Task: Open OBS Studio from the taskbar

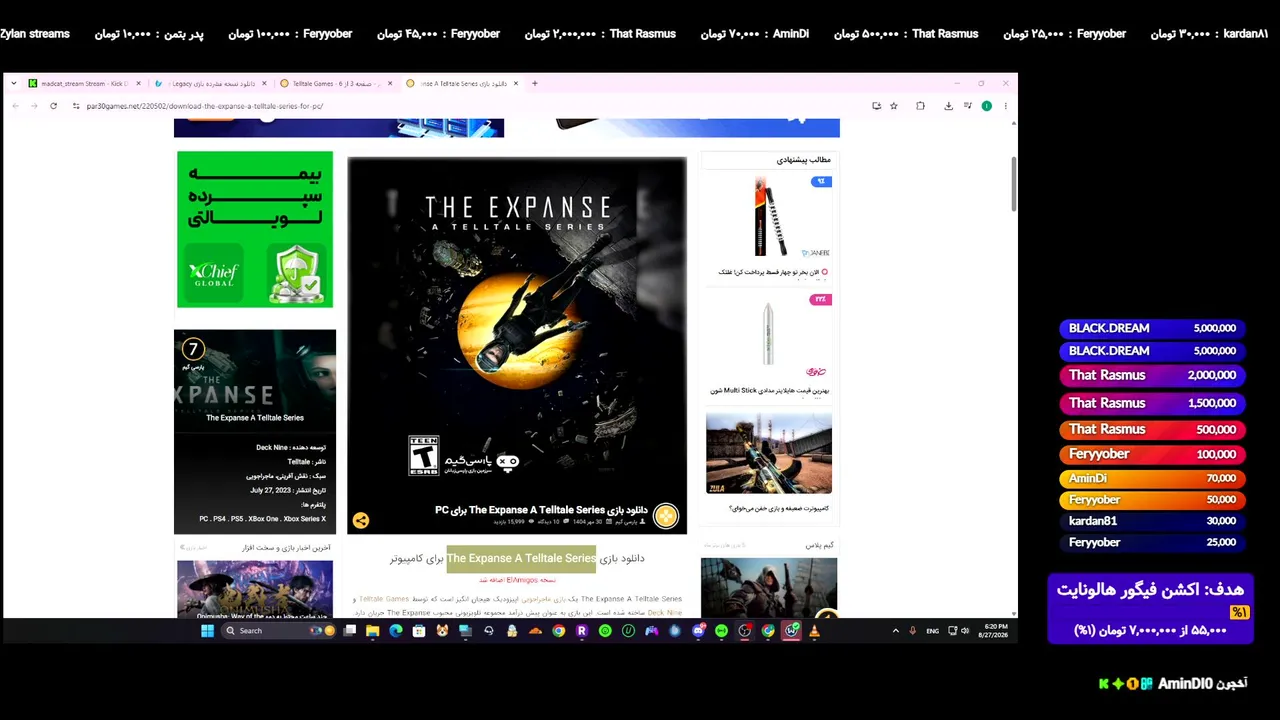Action: 745,631
